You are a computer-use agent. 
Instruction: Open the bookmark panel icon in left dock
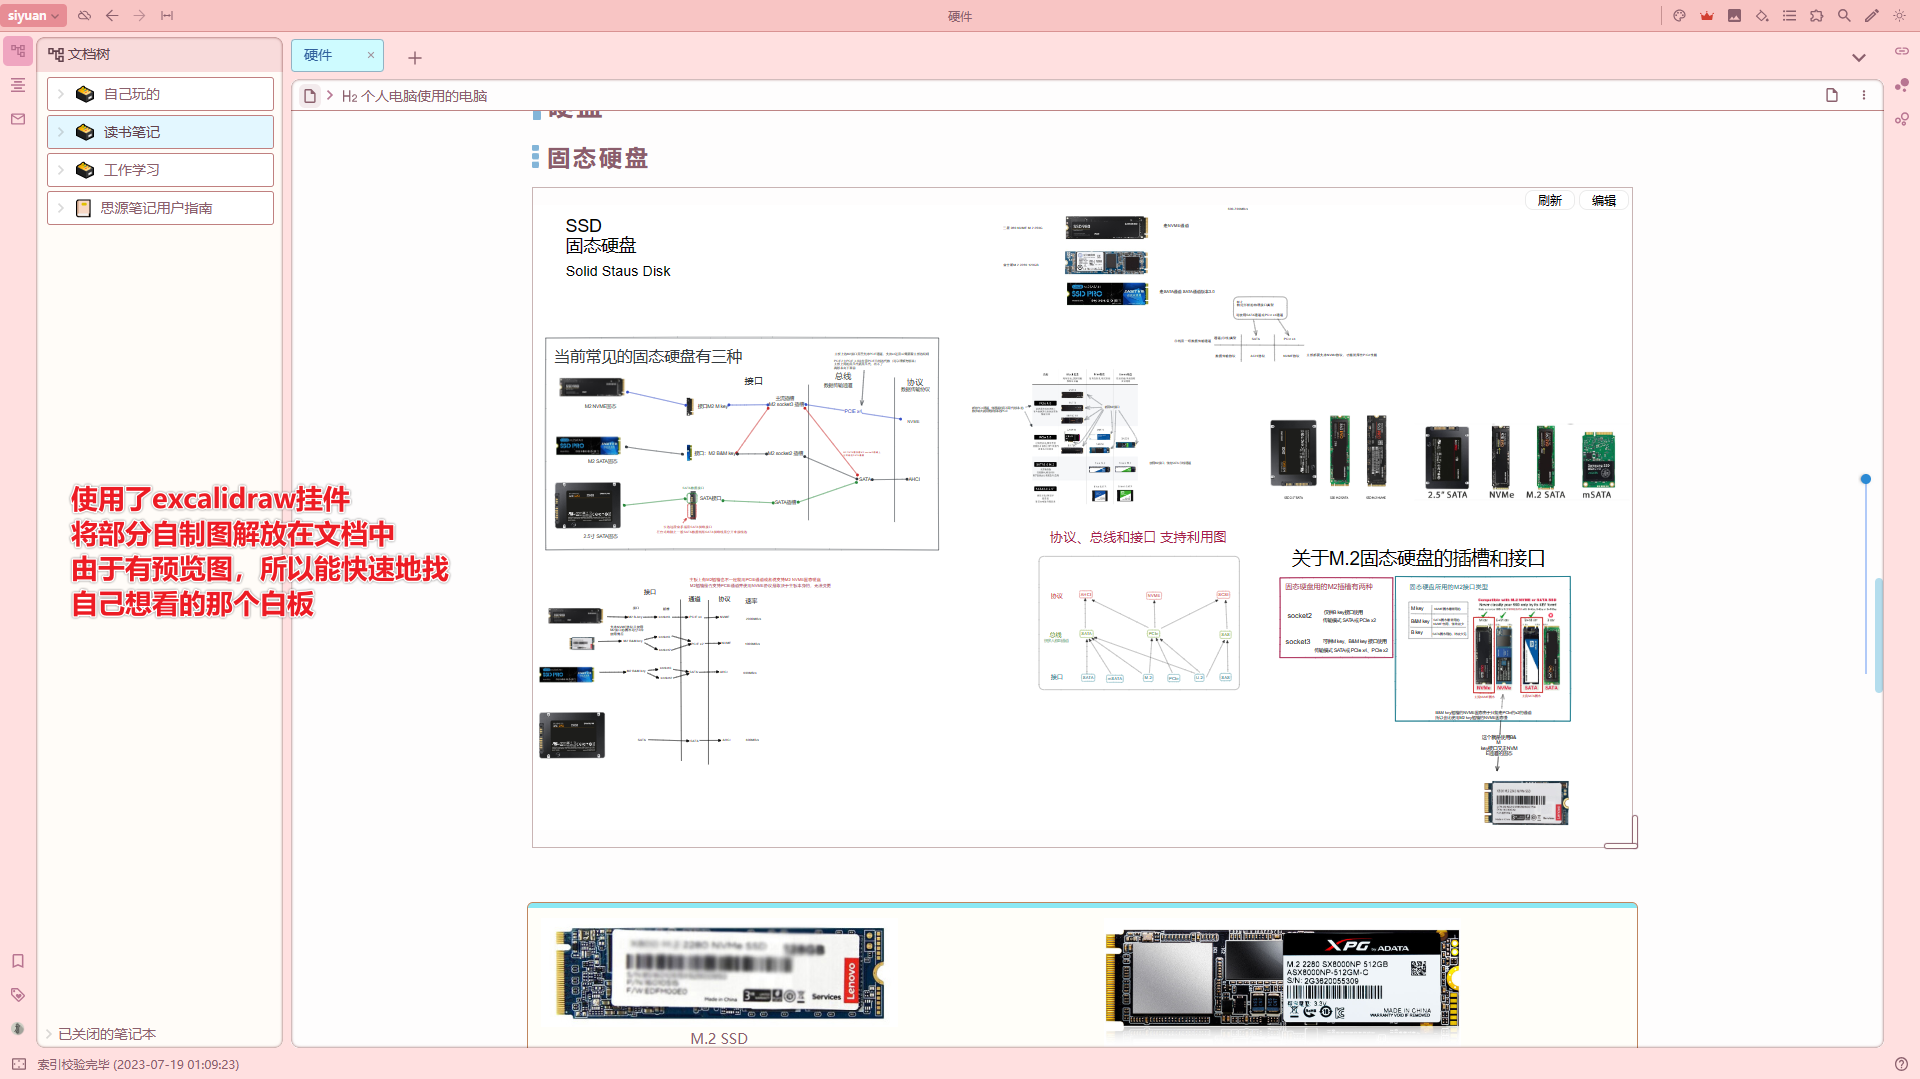point(18,961)
